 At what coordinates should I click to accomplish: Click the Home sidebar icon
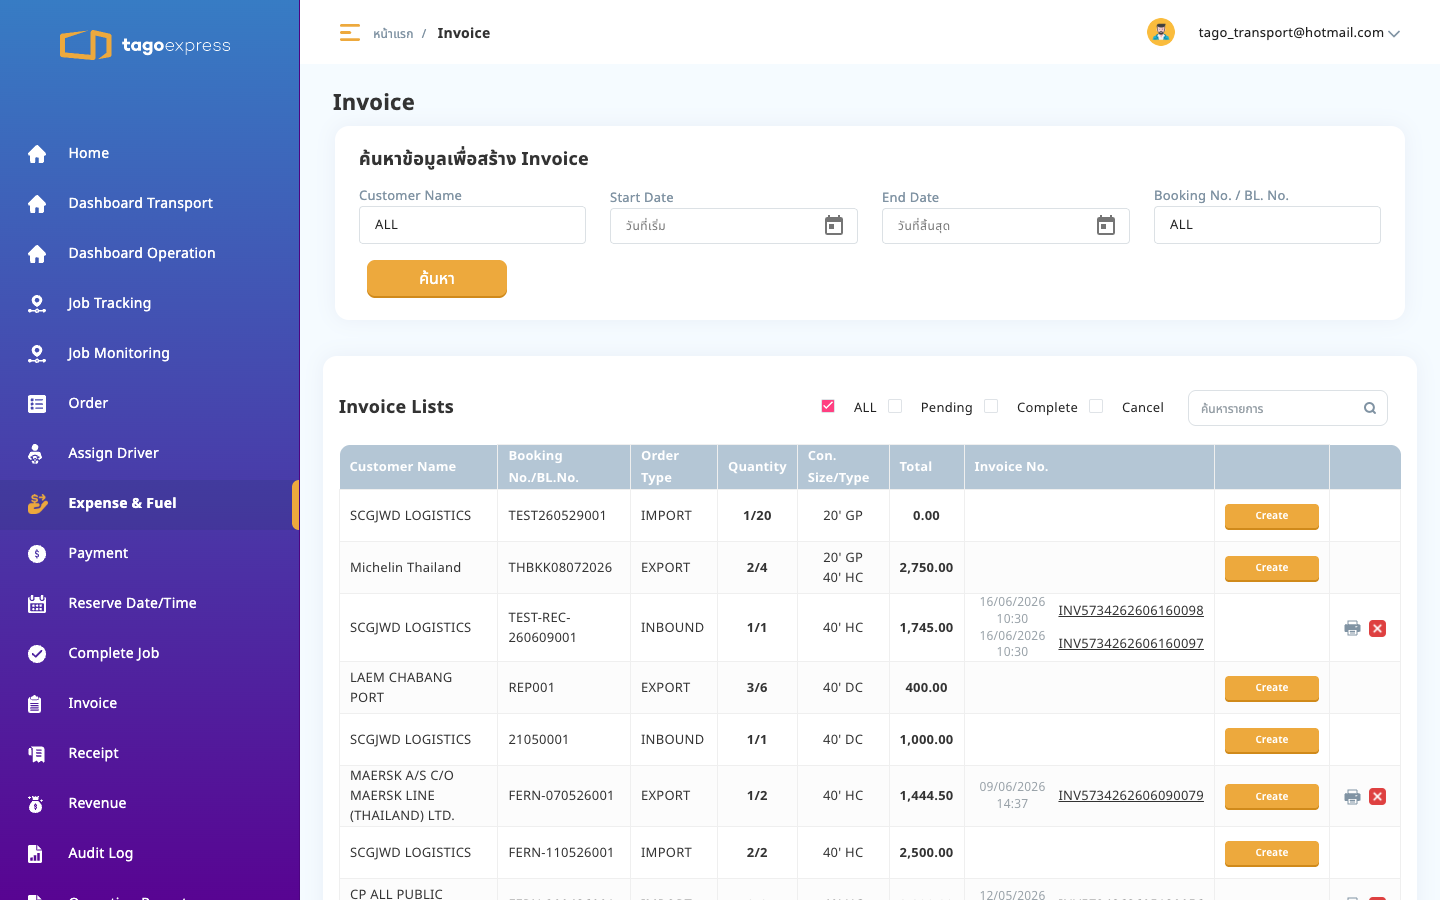click(37, 154)
